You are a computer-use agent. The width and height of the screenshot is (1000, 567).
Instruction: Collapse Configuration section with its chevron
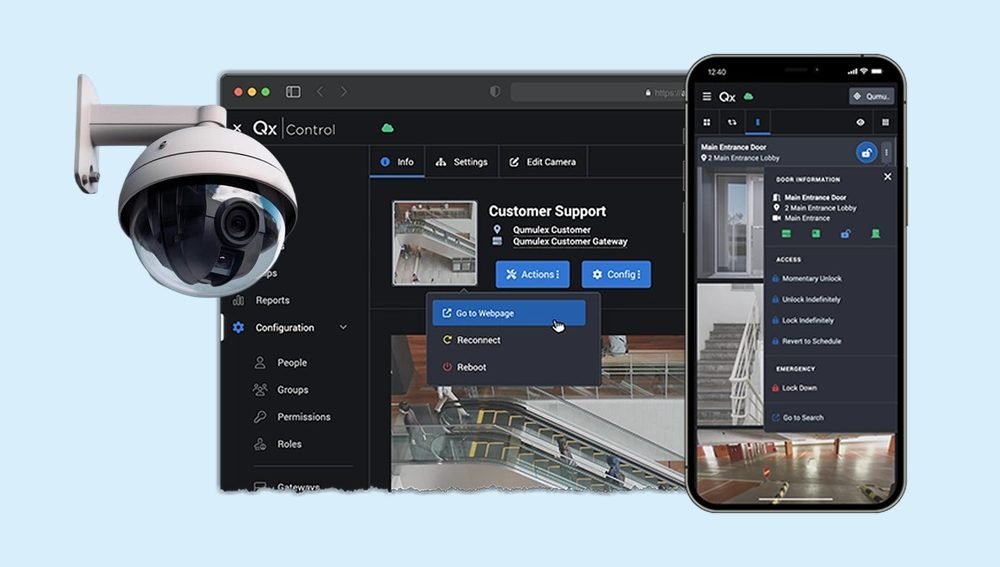(343, 327)
